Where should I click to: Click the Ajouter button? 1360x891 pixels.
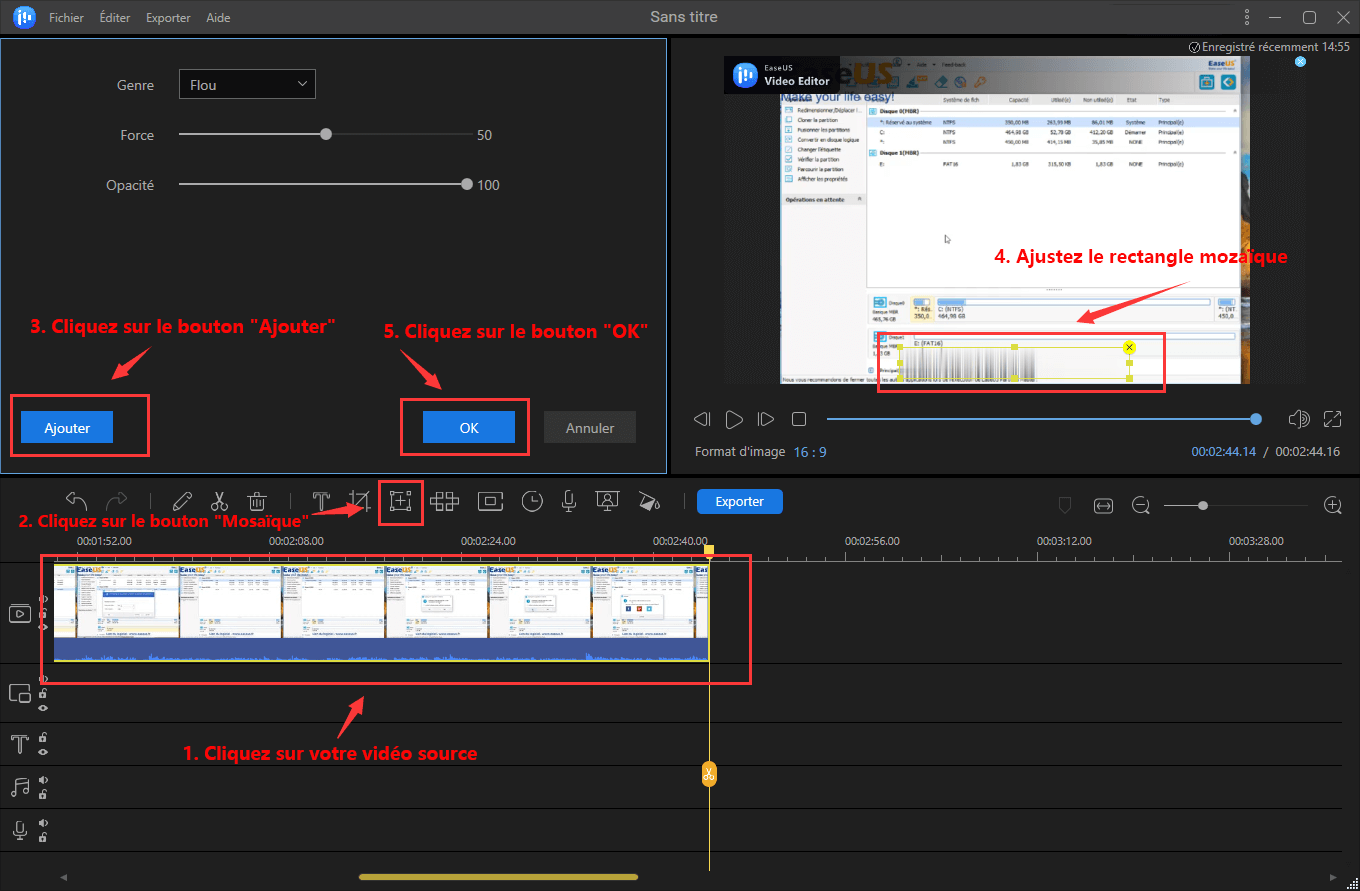click(67, 427)
